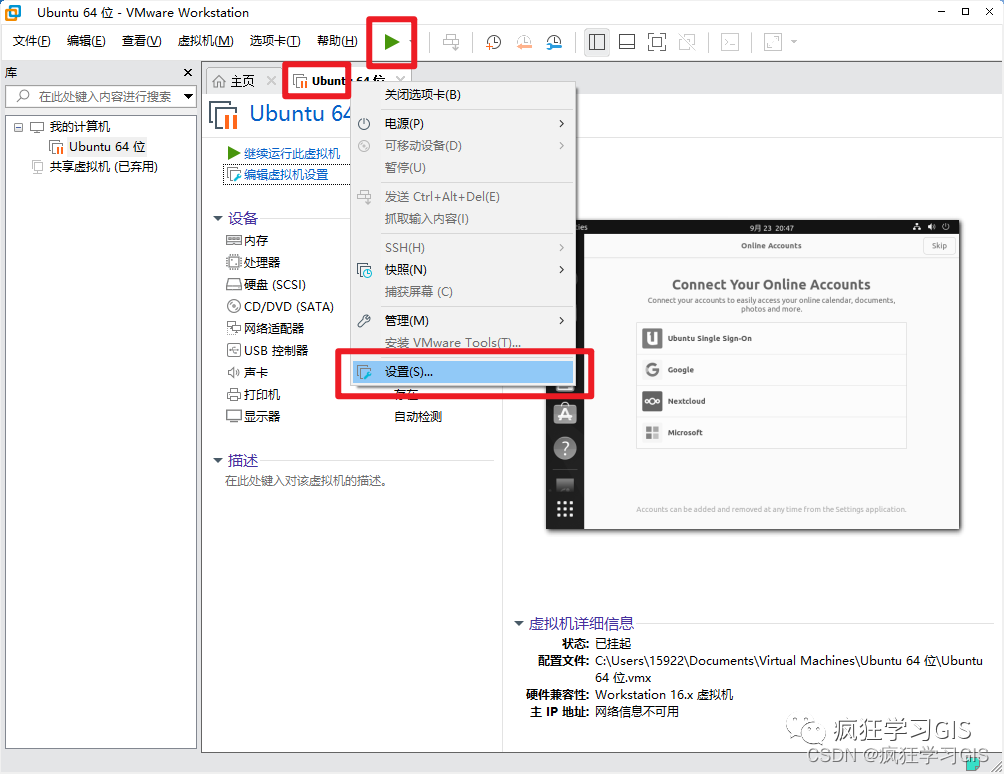
Task: Click send Ctrl+Alt+Del toolbar icon
Action: point(451,42)
